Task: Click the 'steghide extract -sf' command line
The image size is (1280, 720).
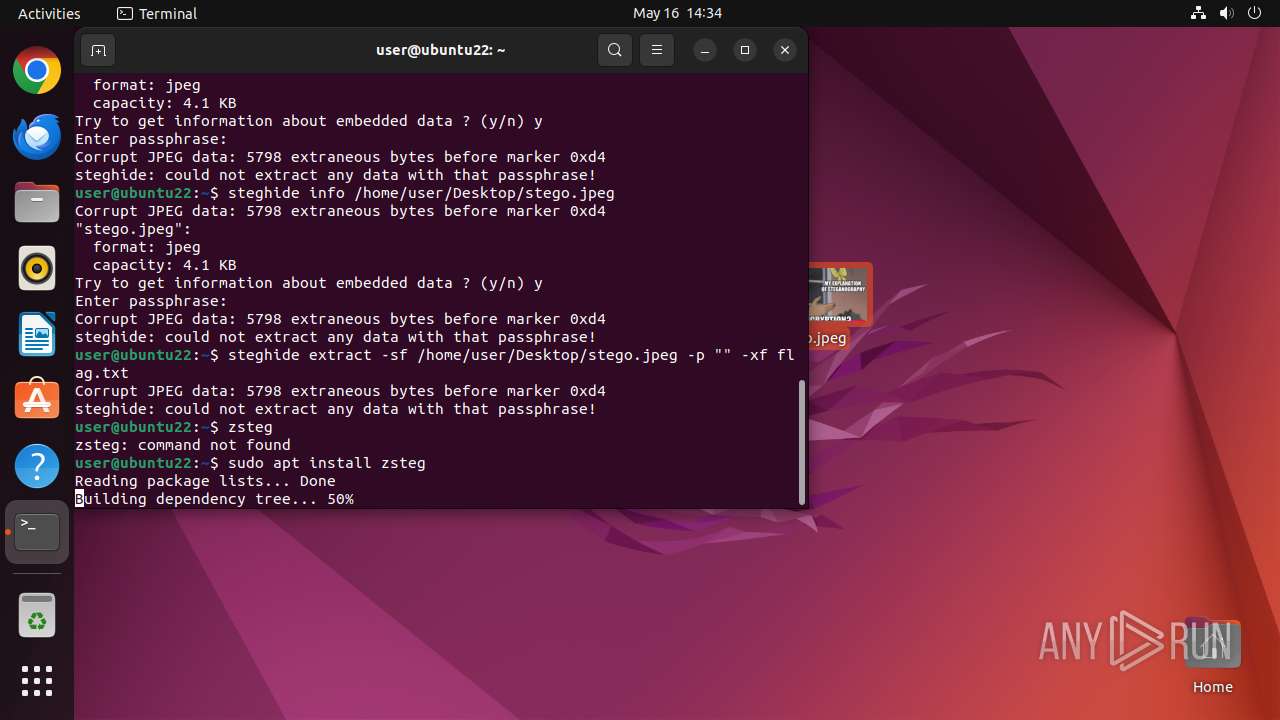Action: (435, 364)
